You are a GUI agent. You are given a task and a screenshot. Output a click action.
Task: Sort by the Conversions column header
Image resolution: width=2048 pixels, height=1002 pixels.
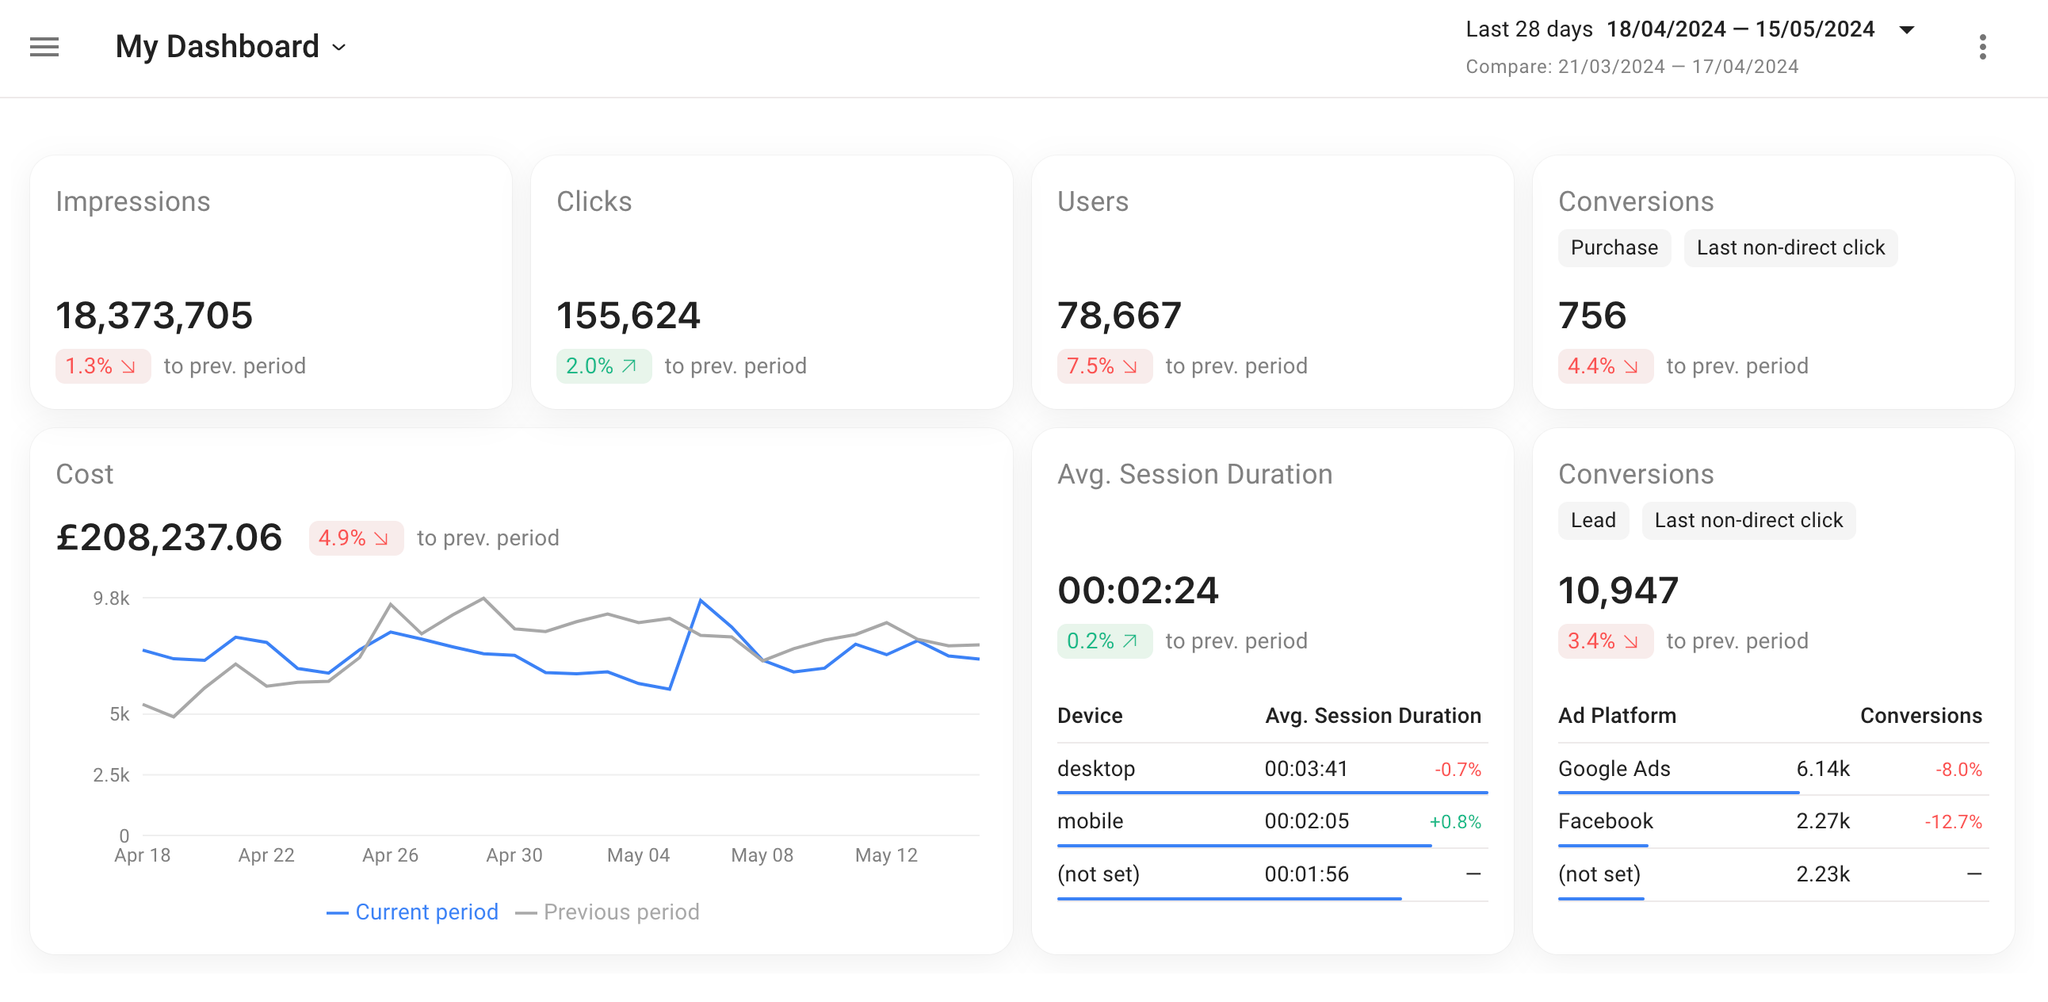tap(1921, 716)
